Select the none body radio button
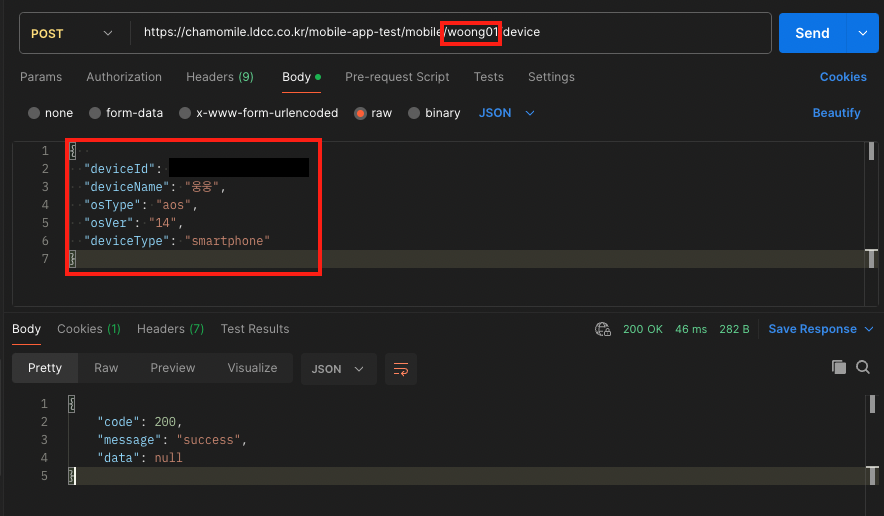Viewport: 884px width, 516px height. (35, 113)
